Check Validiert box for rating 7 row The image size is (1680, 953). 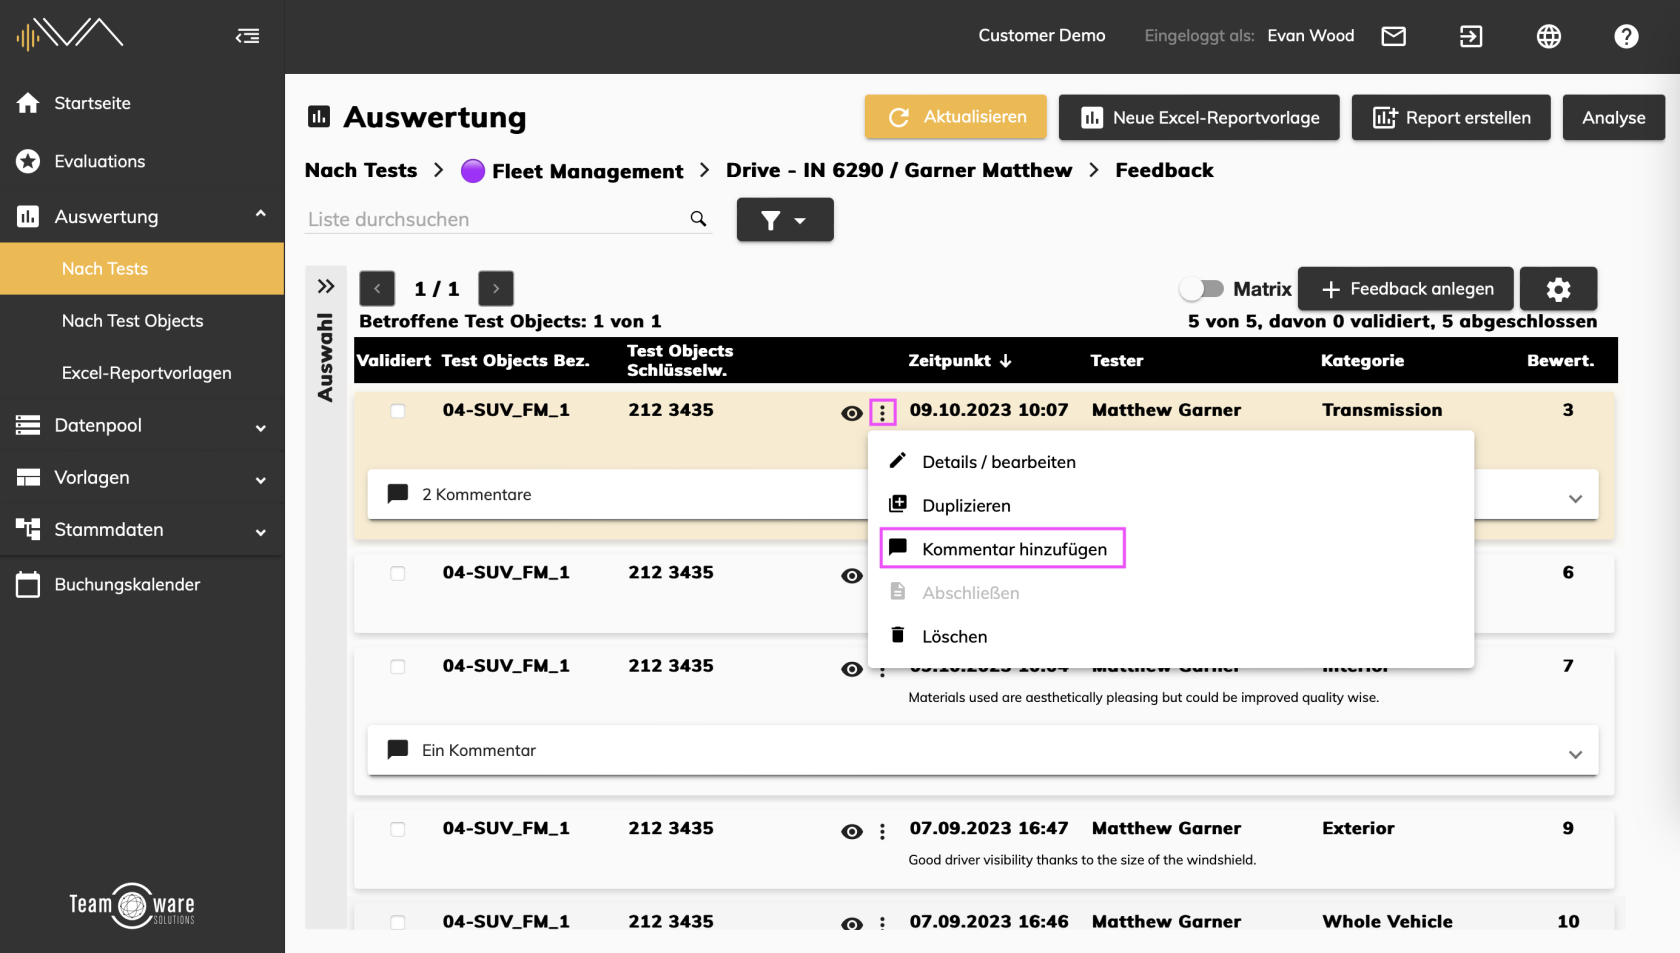click(x=398, y=666)
